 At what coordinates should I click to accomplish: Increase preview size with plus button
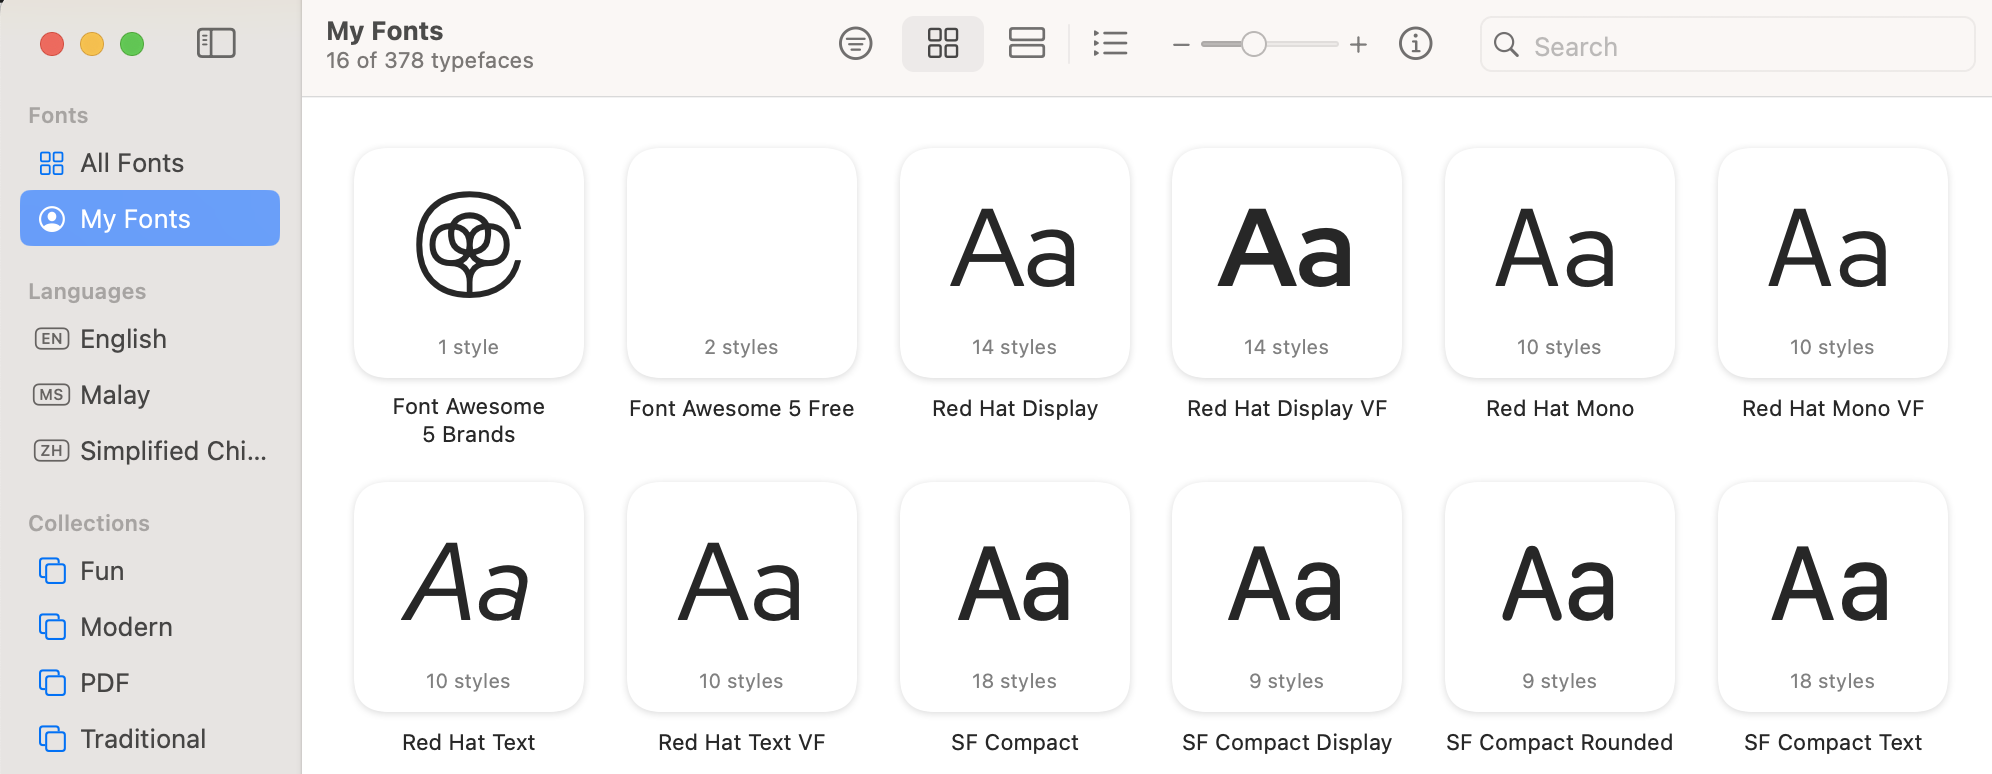pyautogui.click(x=1358, y=44)
